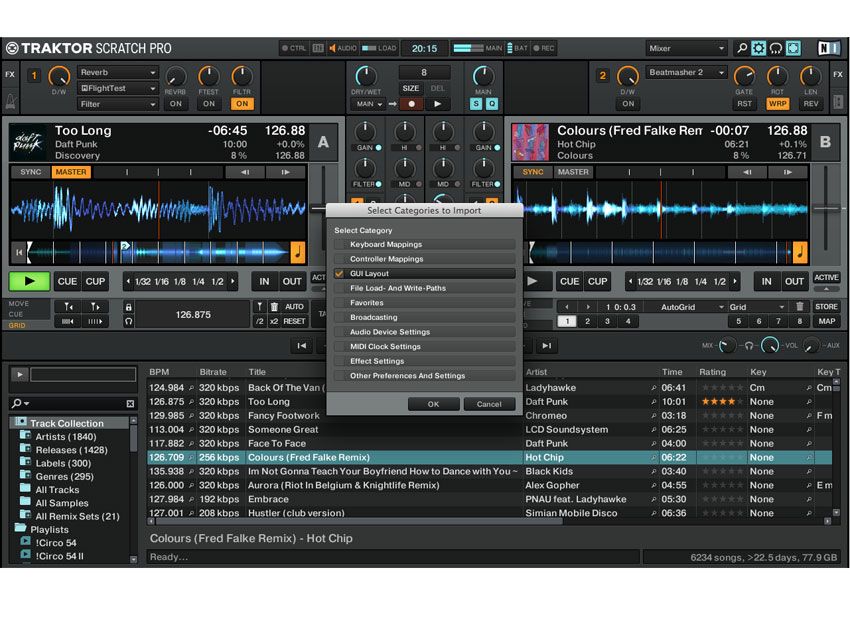This screenshot has height=631, width=850.
Task: Enable SYNC on deck B
Action: click(531, 171)
